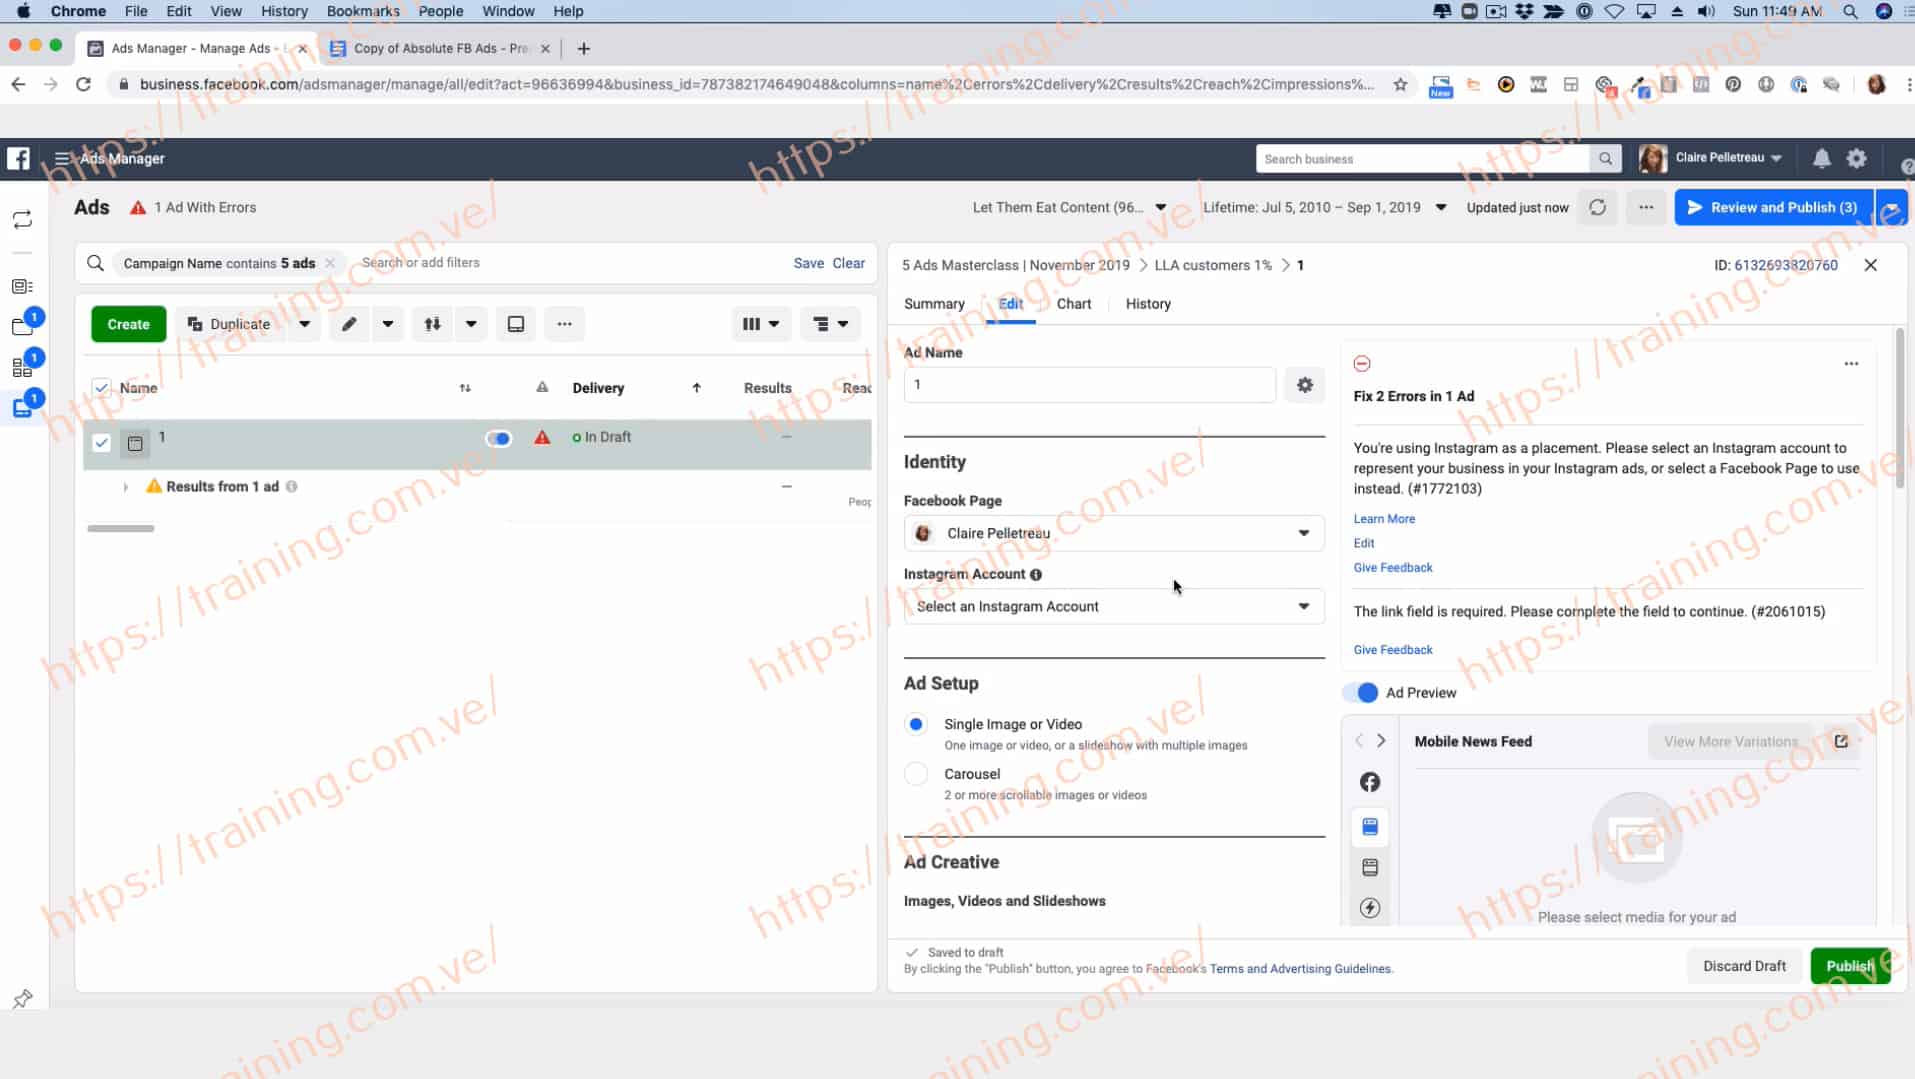This screenshot has height=1079, width=1915.
Task: Open the History tab
Action: 1147,304
